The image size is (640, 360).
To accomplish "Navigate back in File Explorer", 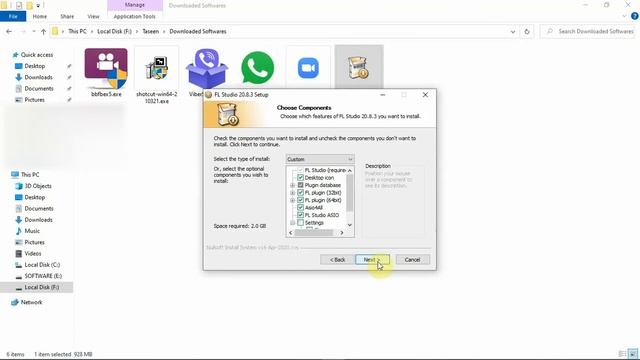I will click(x=9, y=31).
